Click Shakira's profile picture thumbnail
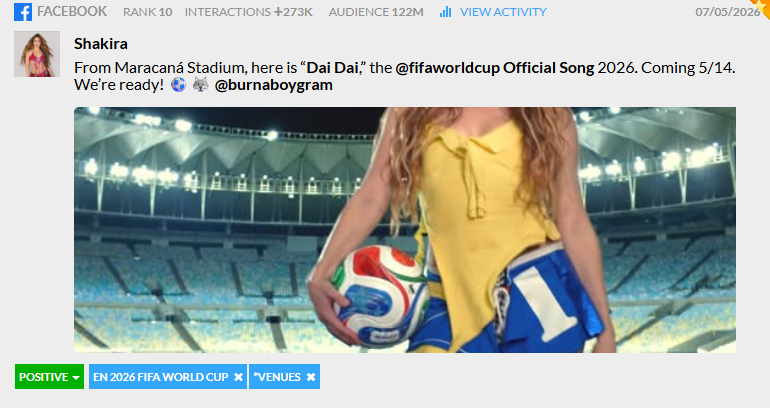 pos(37,54)
